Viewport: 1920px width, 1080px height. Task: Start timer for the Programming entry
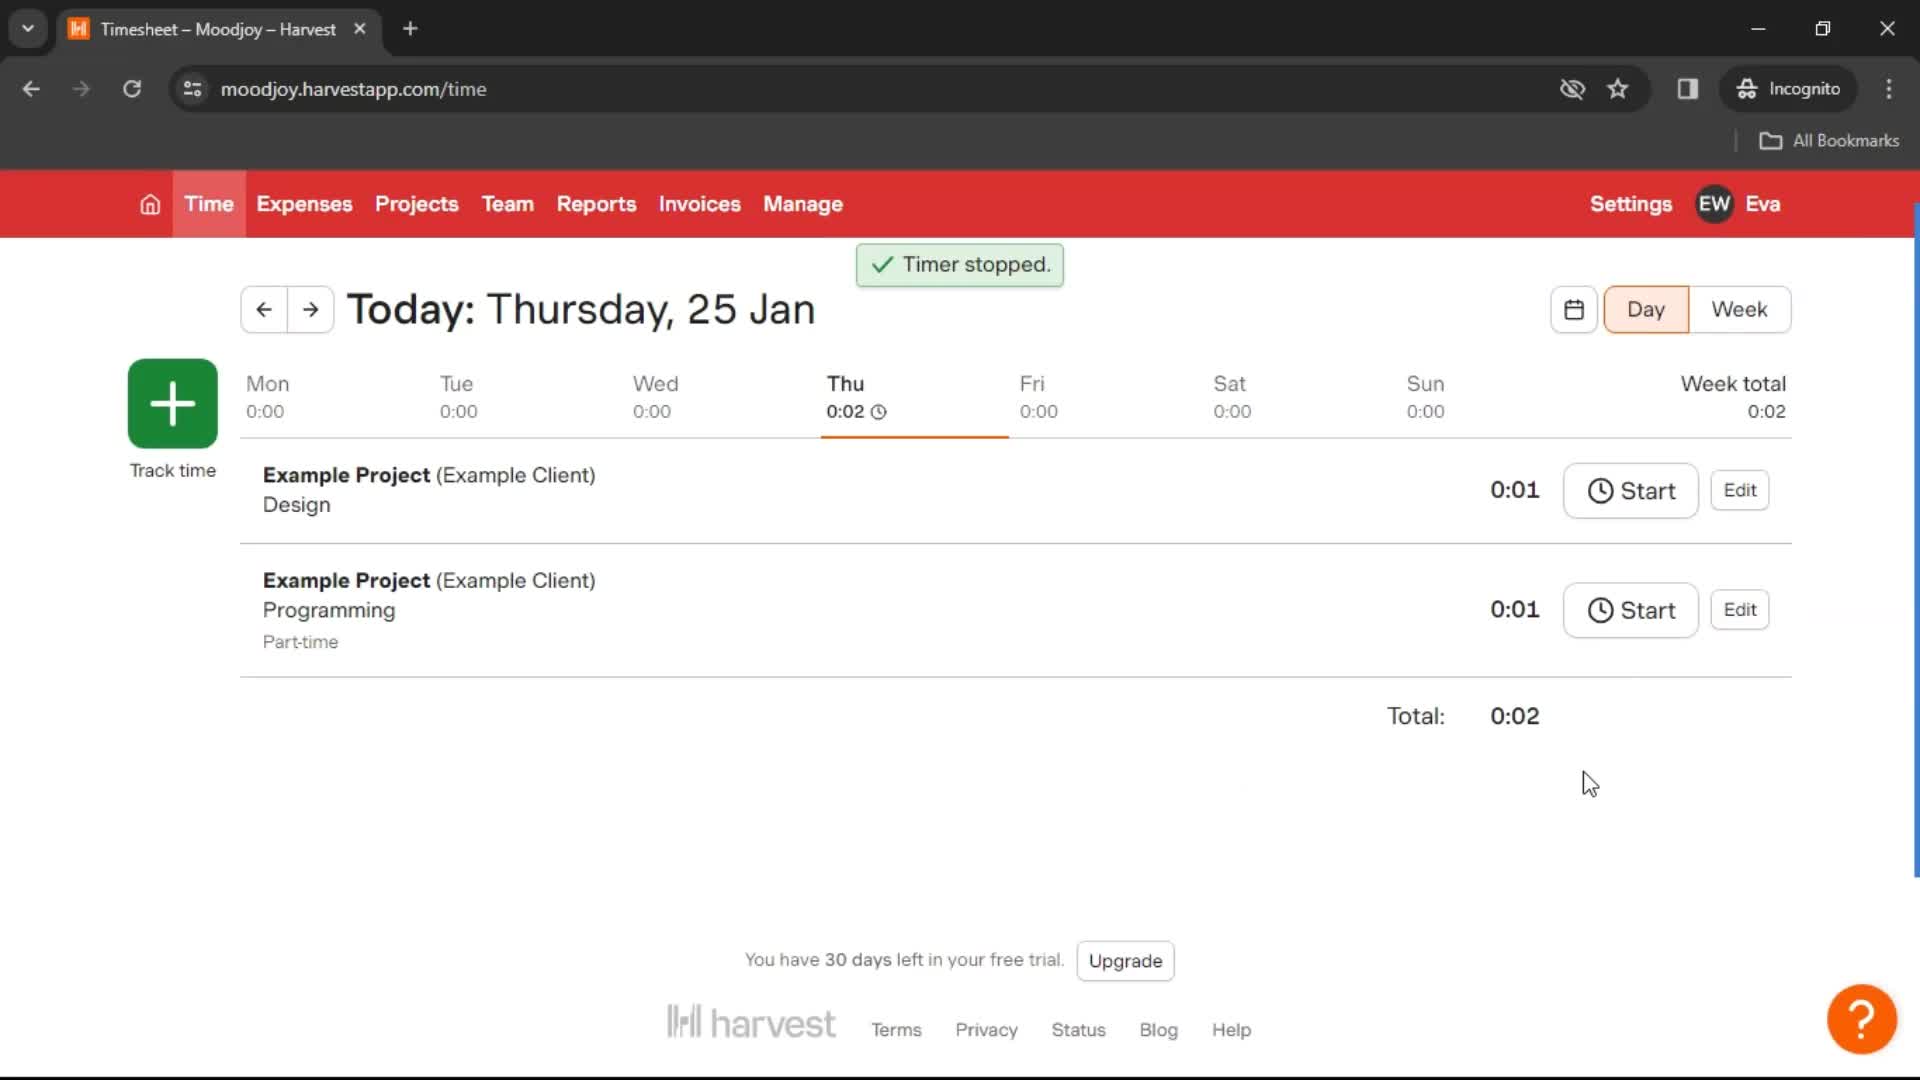pyautogui.click(x=1630, y=611)
